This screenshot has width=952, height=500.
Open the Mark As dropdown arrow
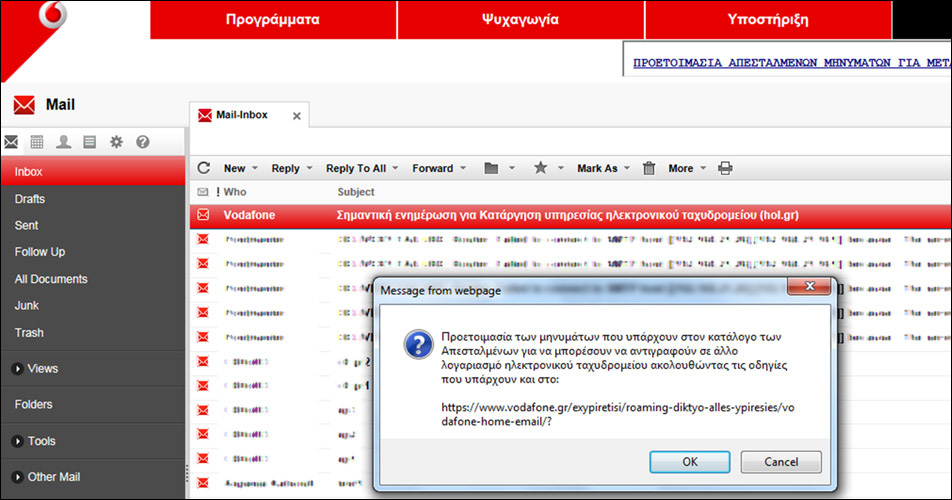[x=627, y=168]
